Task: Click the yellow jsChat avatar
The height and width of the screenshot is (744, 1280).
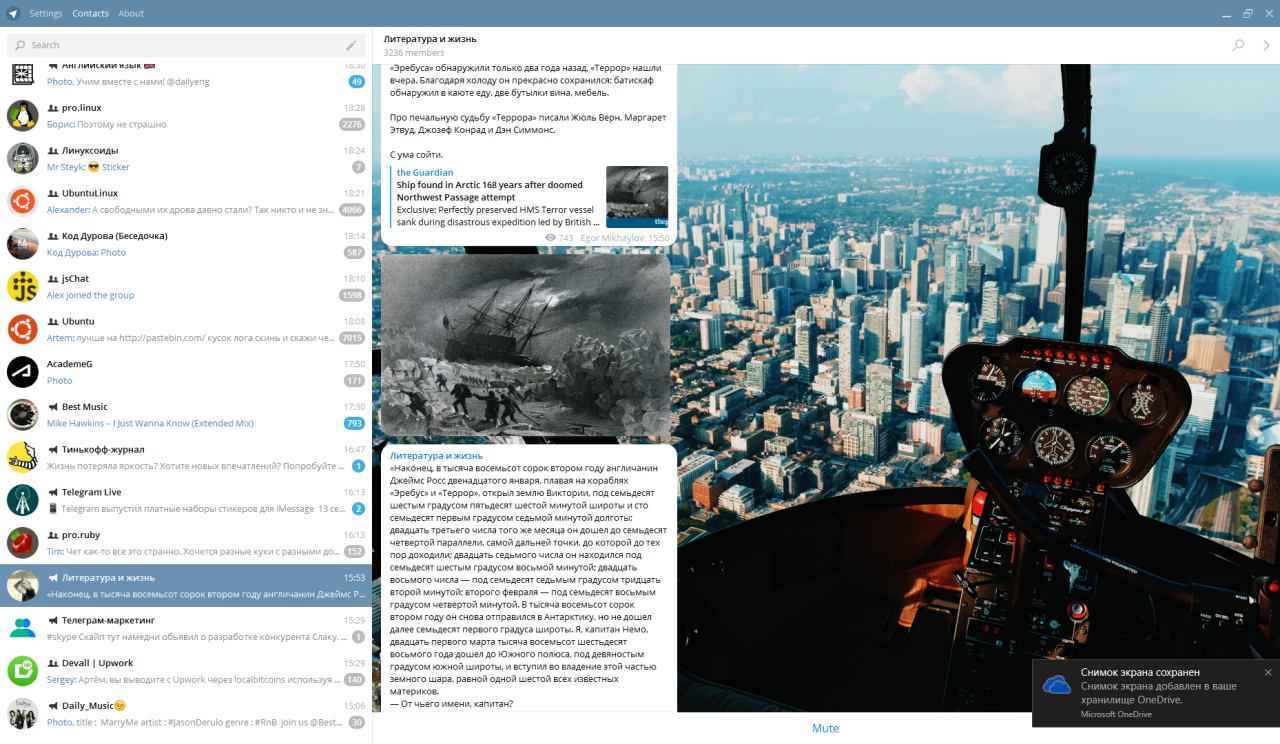Action: click(22, 287)
